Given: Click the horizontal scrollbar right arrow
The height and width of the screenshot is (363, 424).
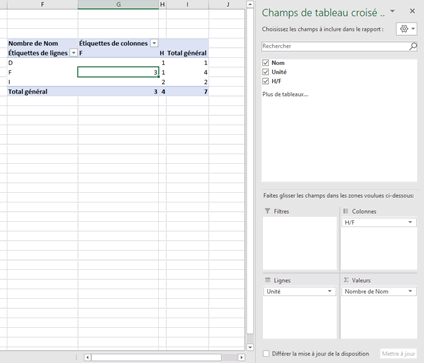Looking at the screenshot, I should point(241,357).
